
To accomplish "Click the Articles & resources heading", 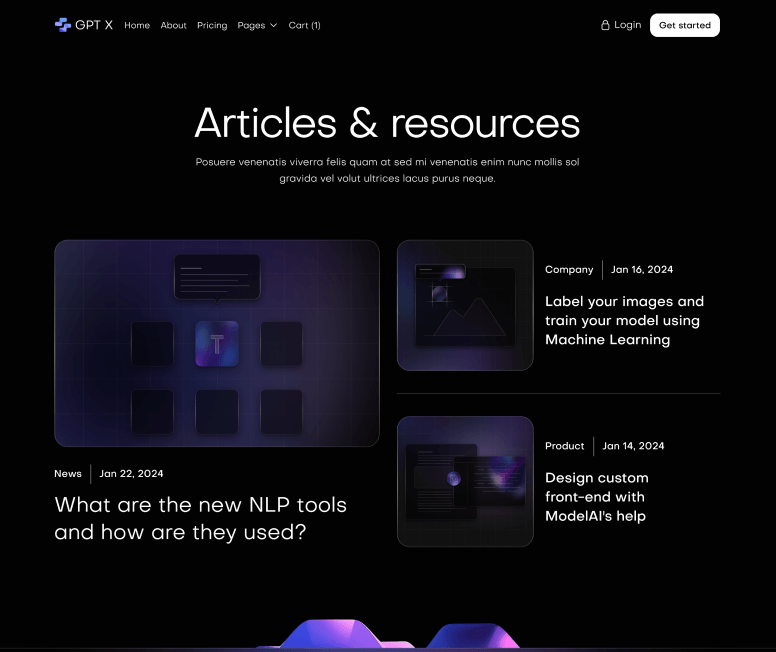I will [x=388, y=123].
